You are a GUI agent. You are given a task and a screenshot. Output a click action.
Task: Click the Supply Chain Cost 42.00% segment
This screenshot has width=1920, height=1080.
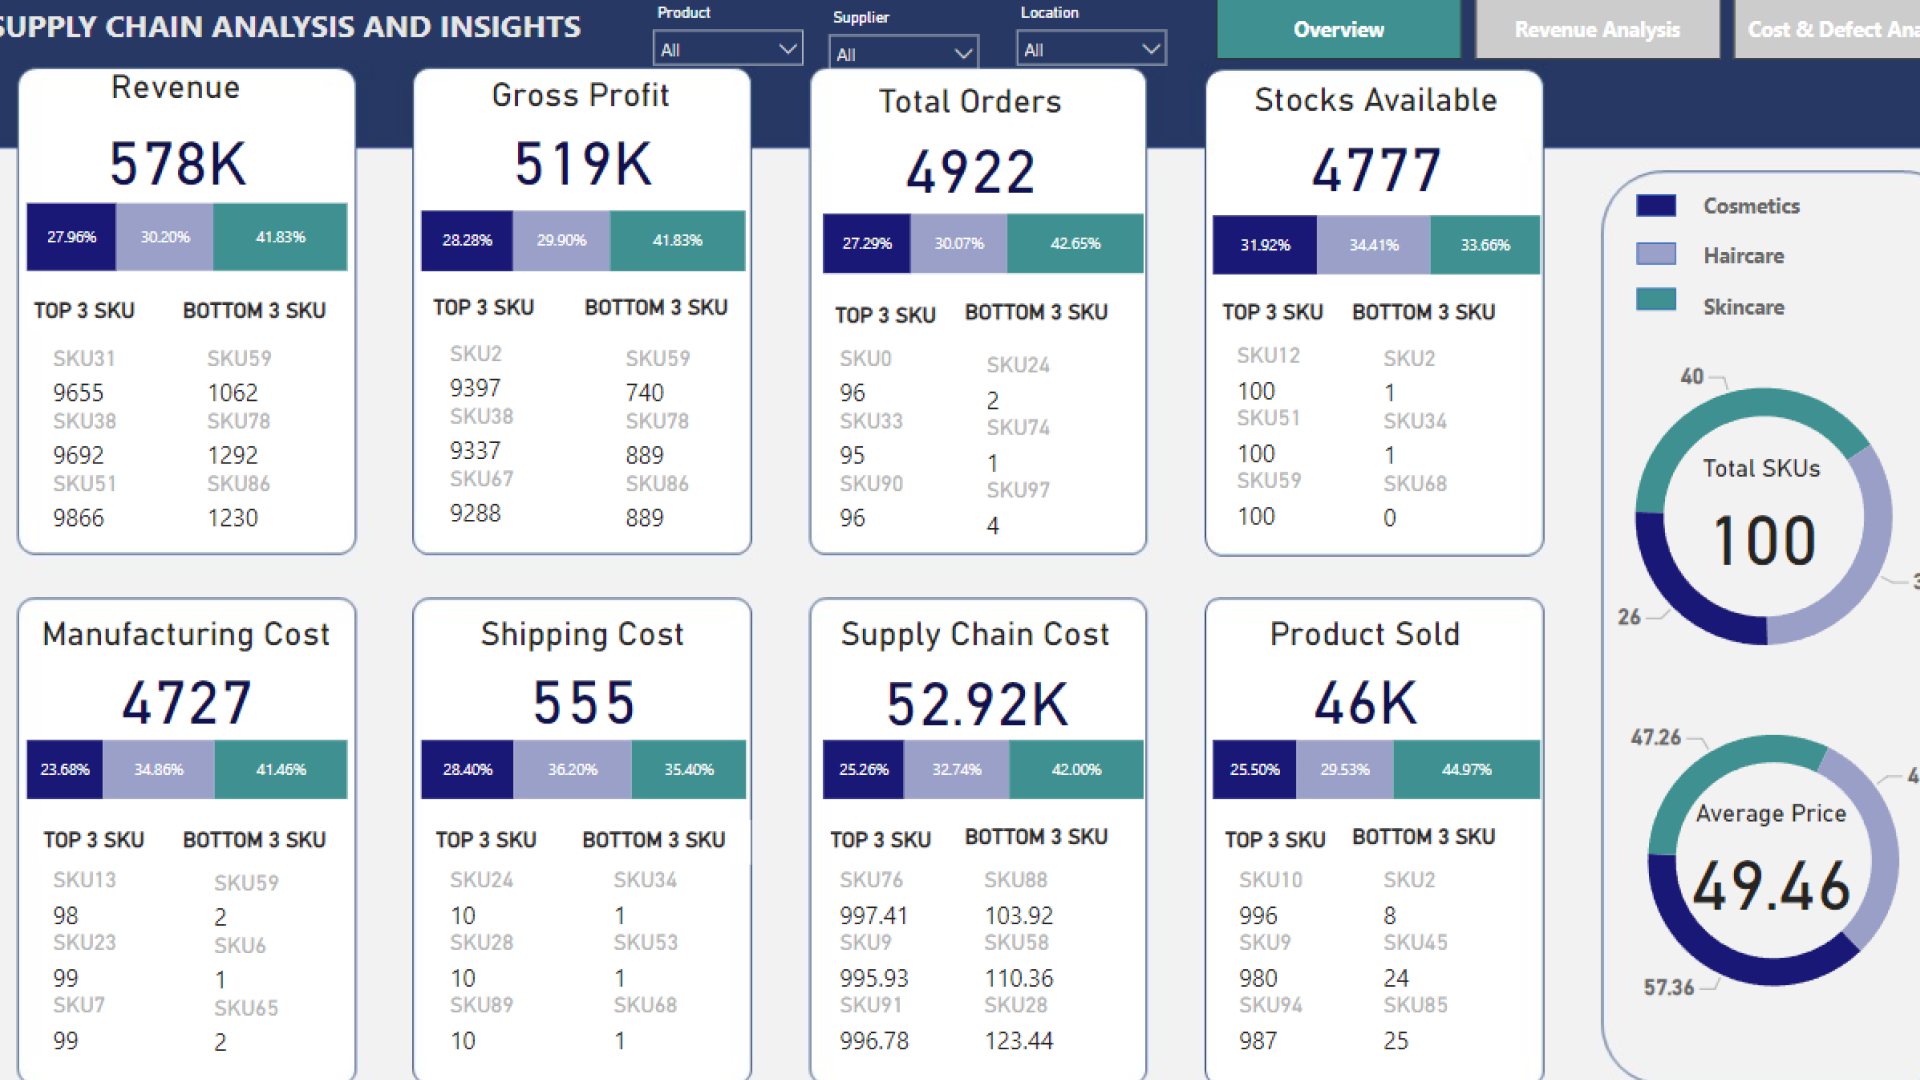tap(1076, 769)
